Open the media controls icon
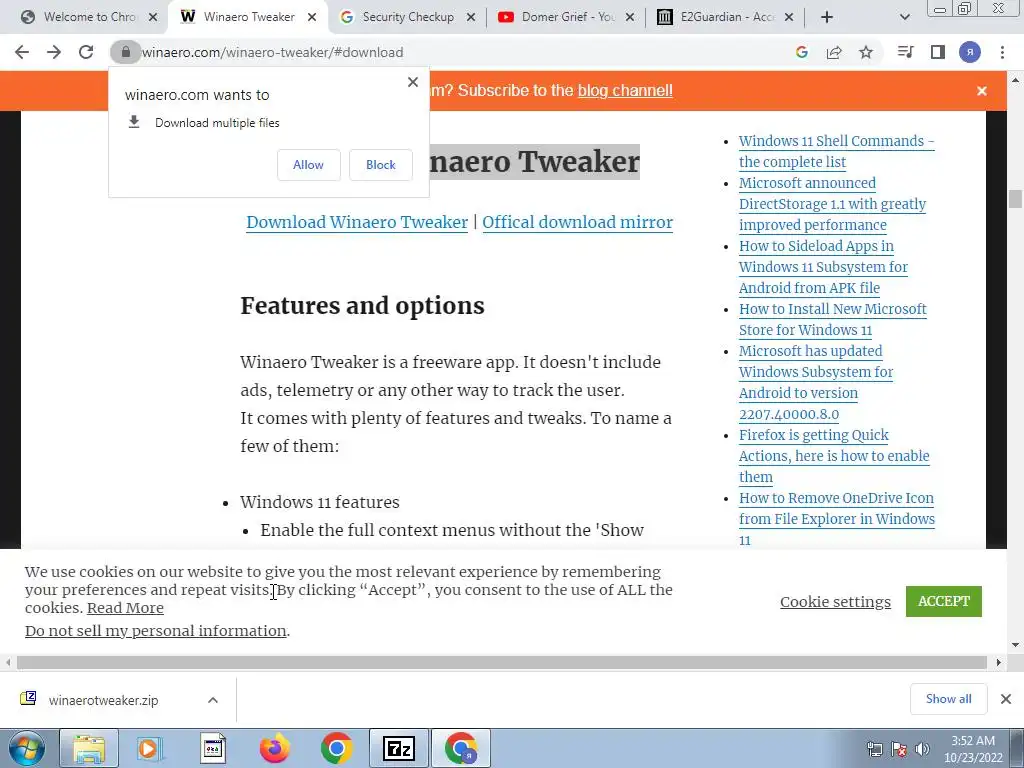This screenshot has height=768, width=1024. pos(905,52)
